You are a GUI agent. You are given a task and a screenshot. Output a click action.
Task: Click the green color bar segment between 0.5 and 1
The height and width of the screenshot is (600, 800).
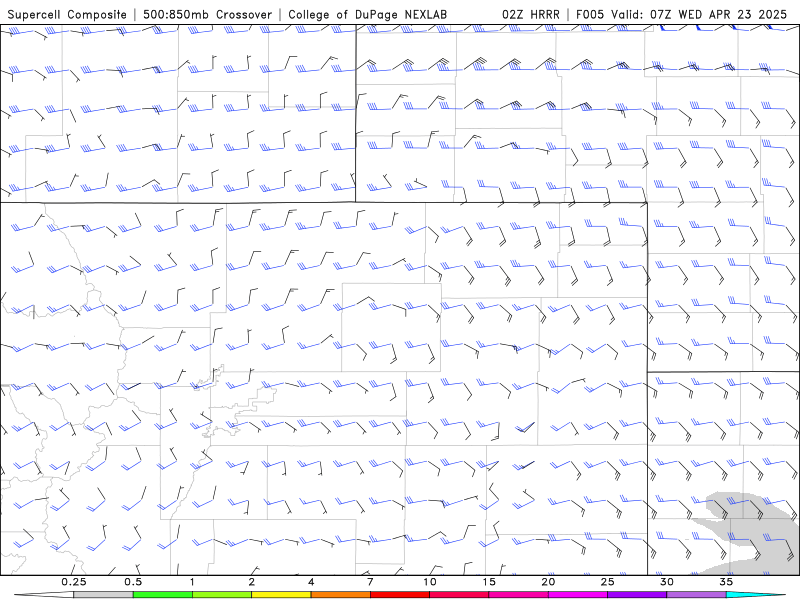point(162,595)
